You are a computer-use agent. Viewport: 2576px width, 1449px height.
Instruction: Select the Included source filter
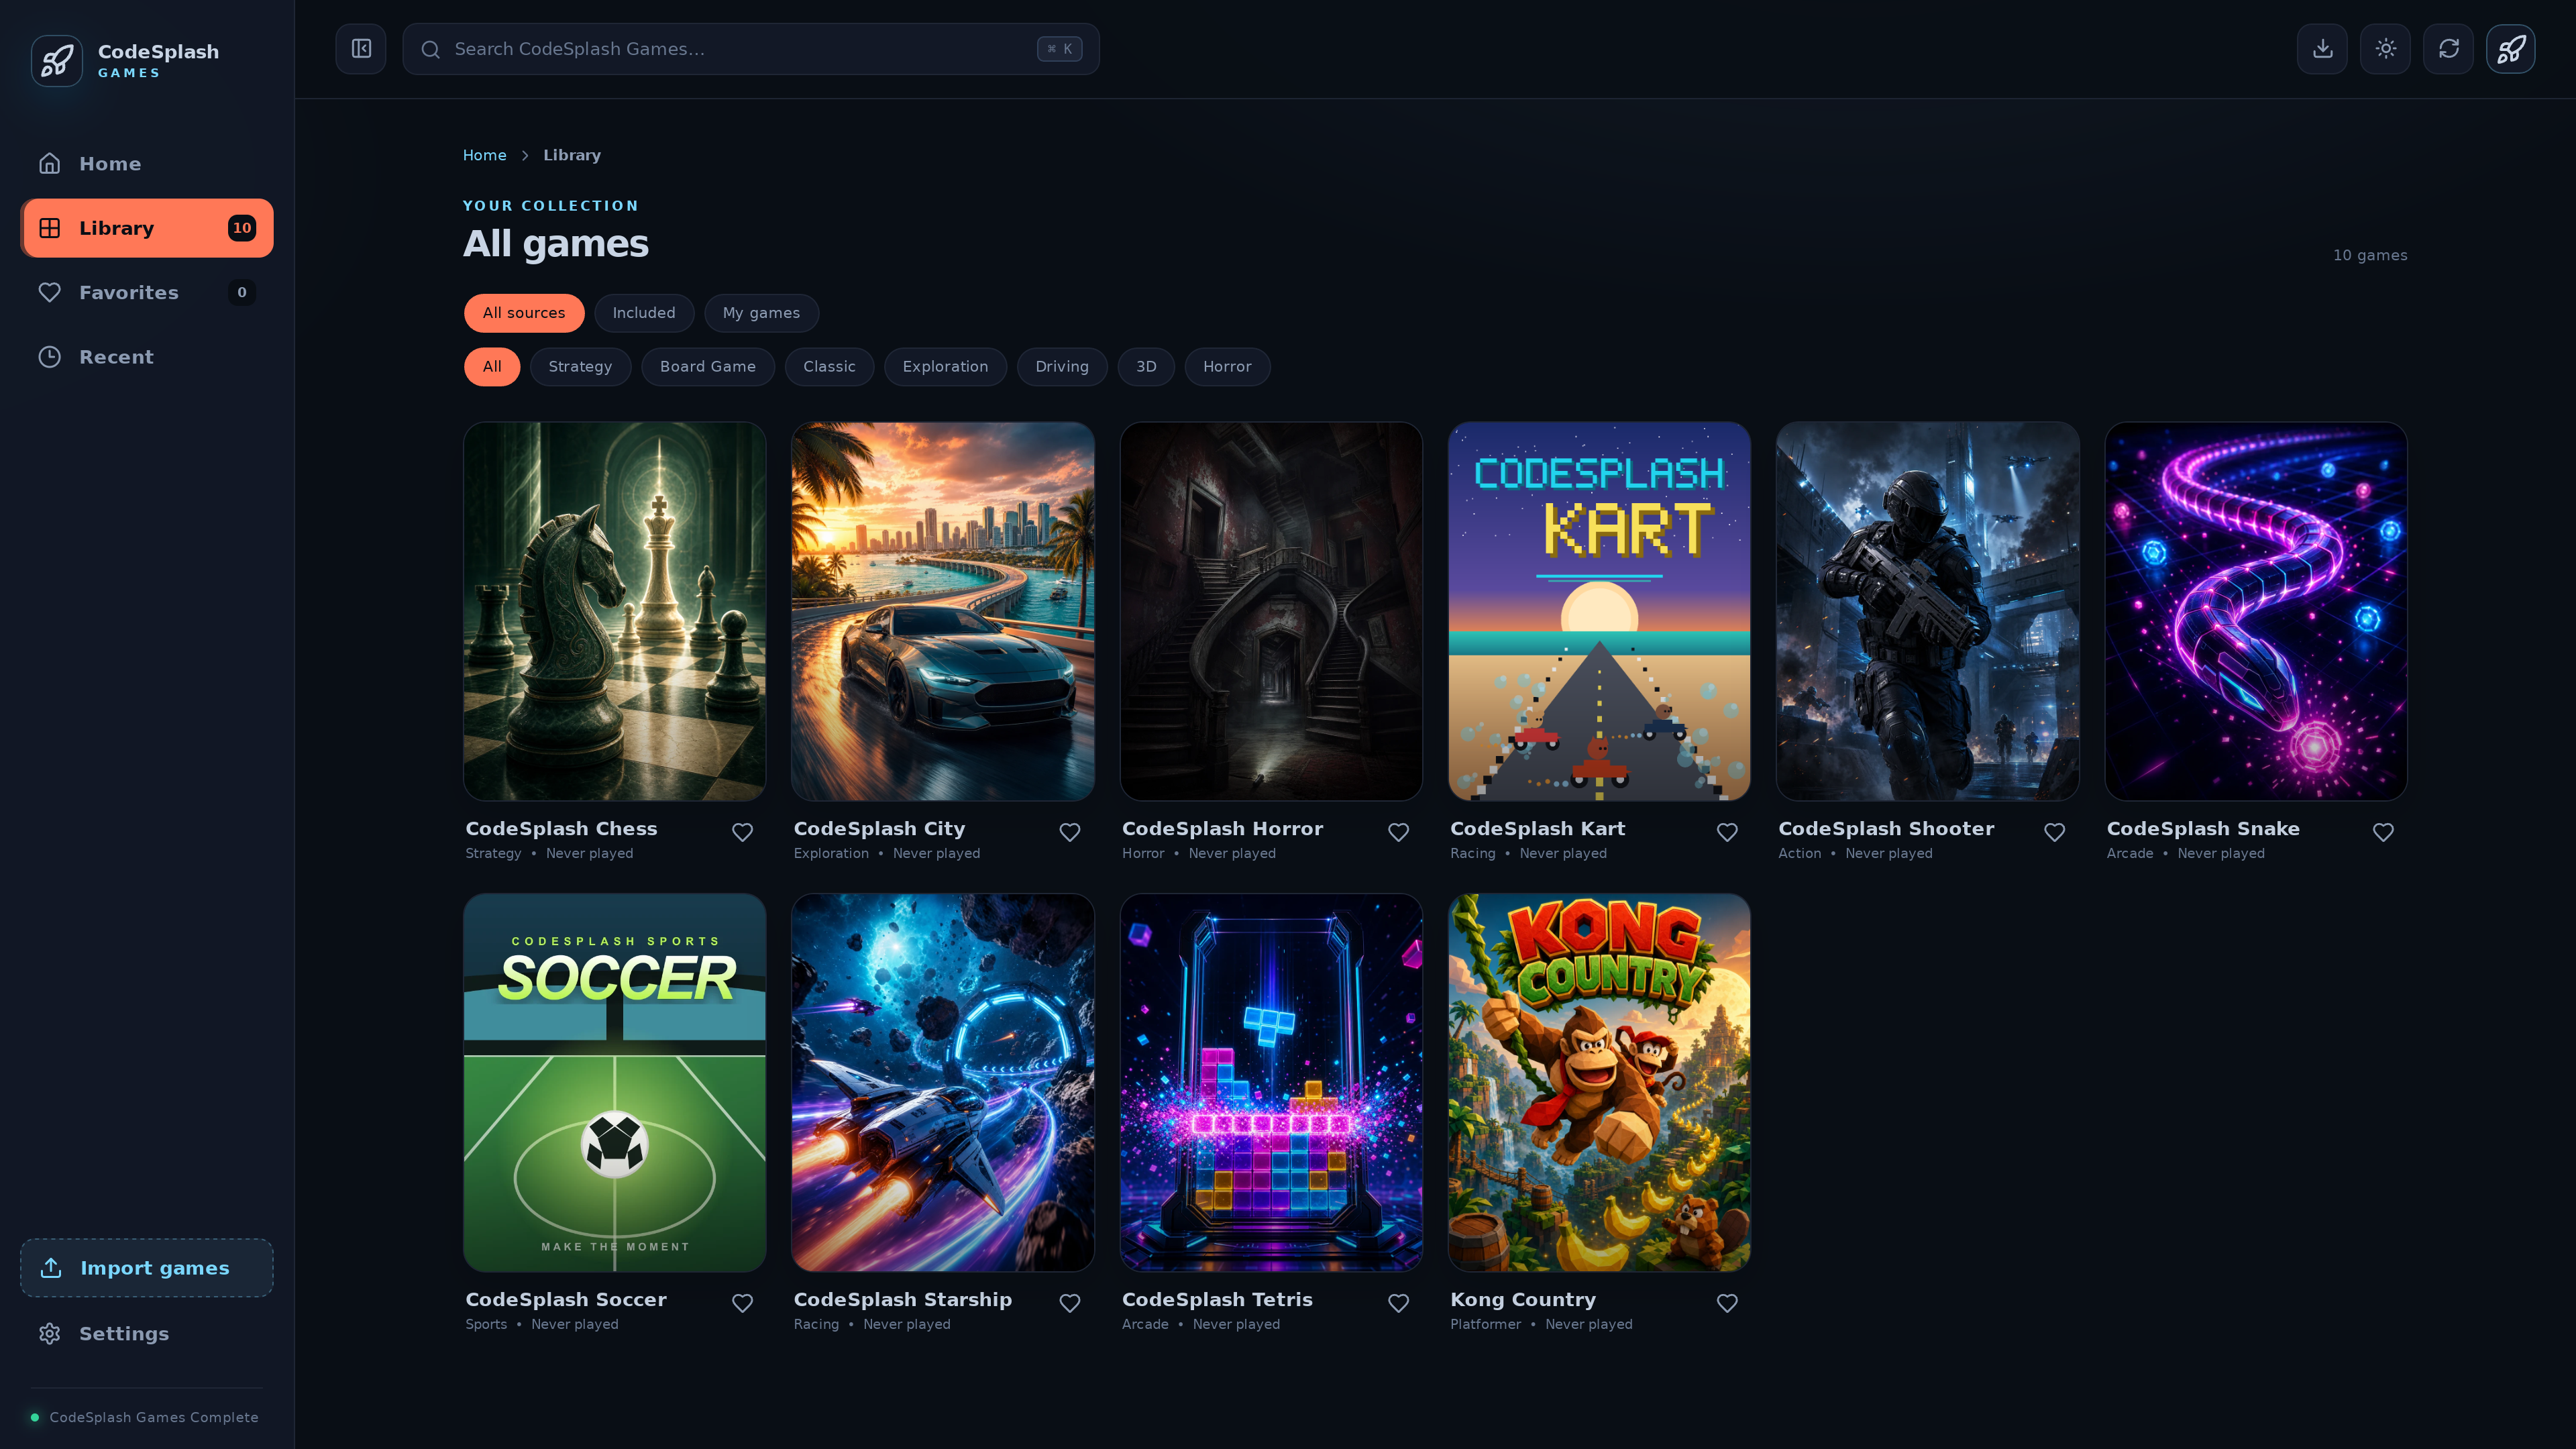644,313
